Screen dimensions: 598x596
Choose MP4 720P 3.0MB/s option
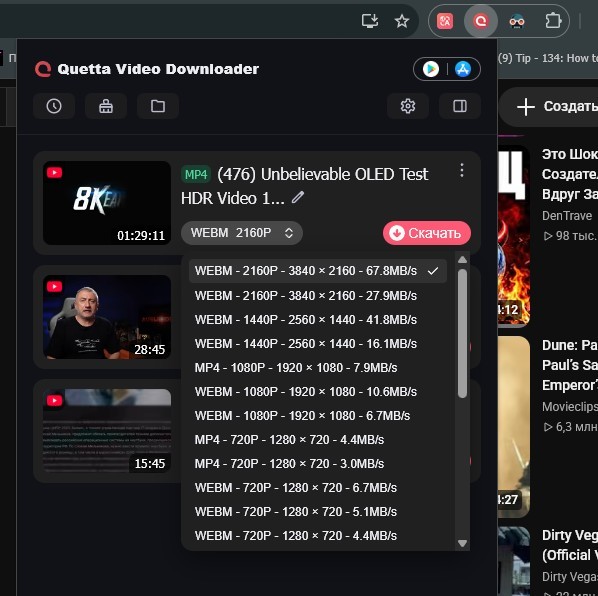317,464
